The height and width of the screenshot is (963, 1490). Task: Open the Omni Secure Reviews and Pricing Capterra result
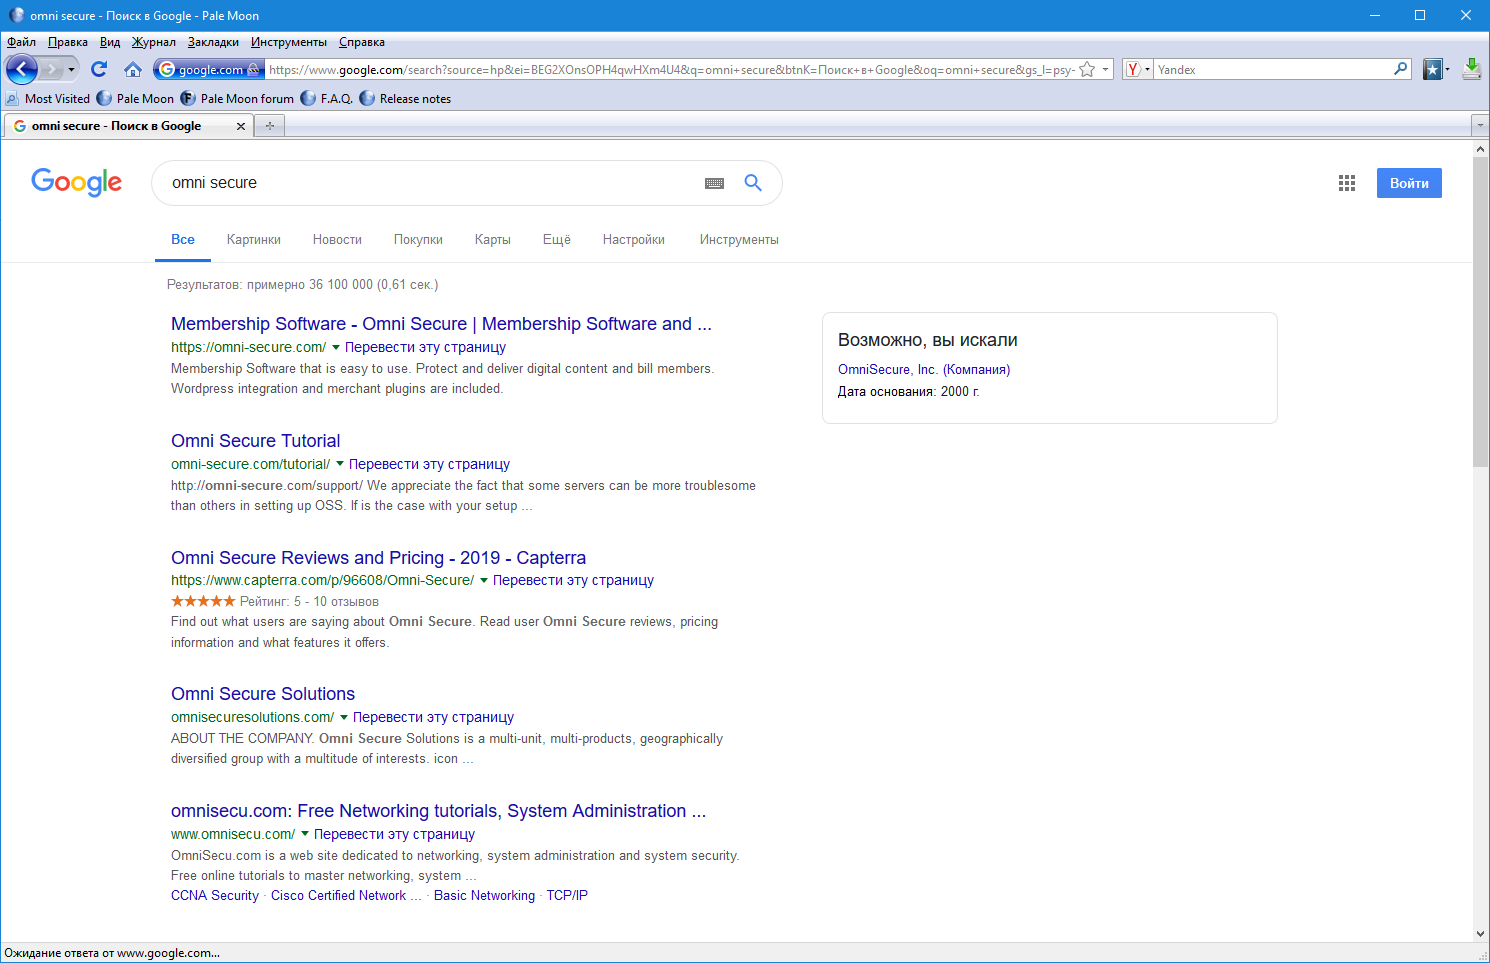click(x=378, y=558)
